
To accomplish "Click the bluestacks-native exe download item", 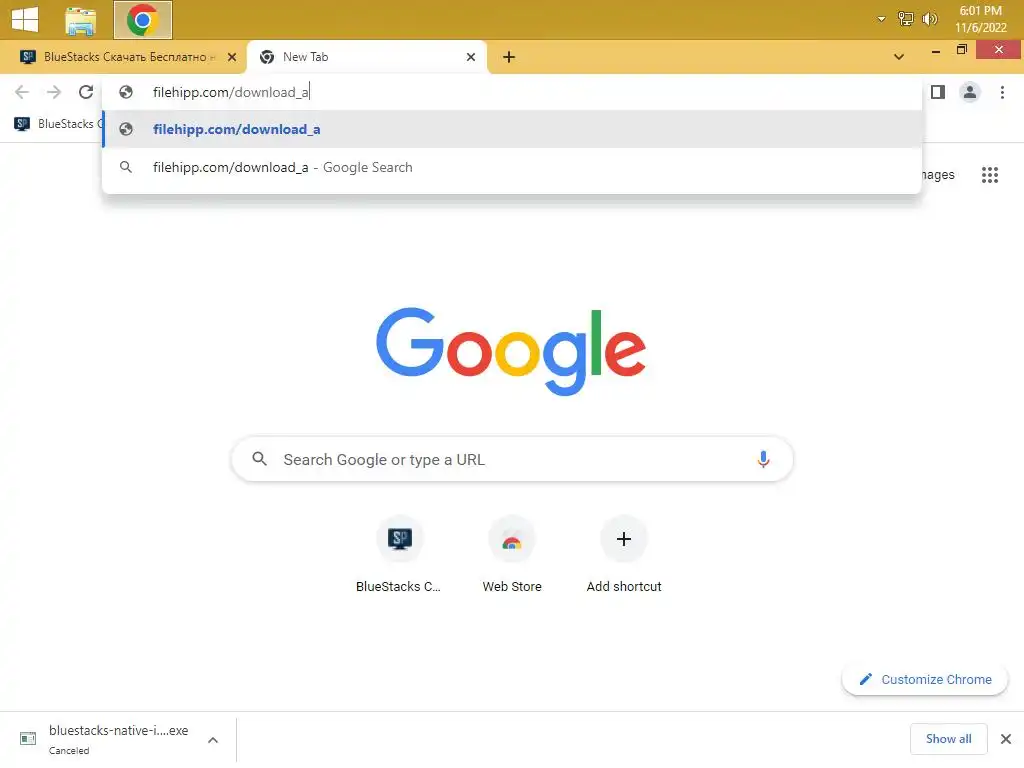I will point(104,739).
